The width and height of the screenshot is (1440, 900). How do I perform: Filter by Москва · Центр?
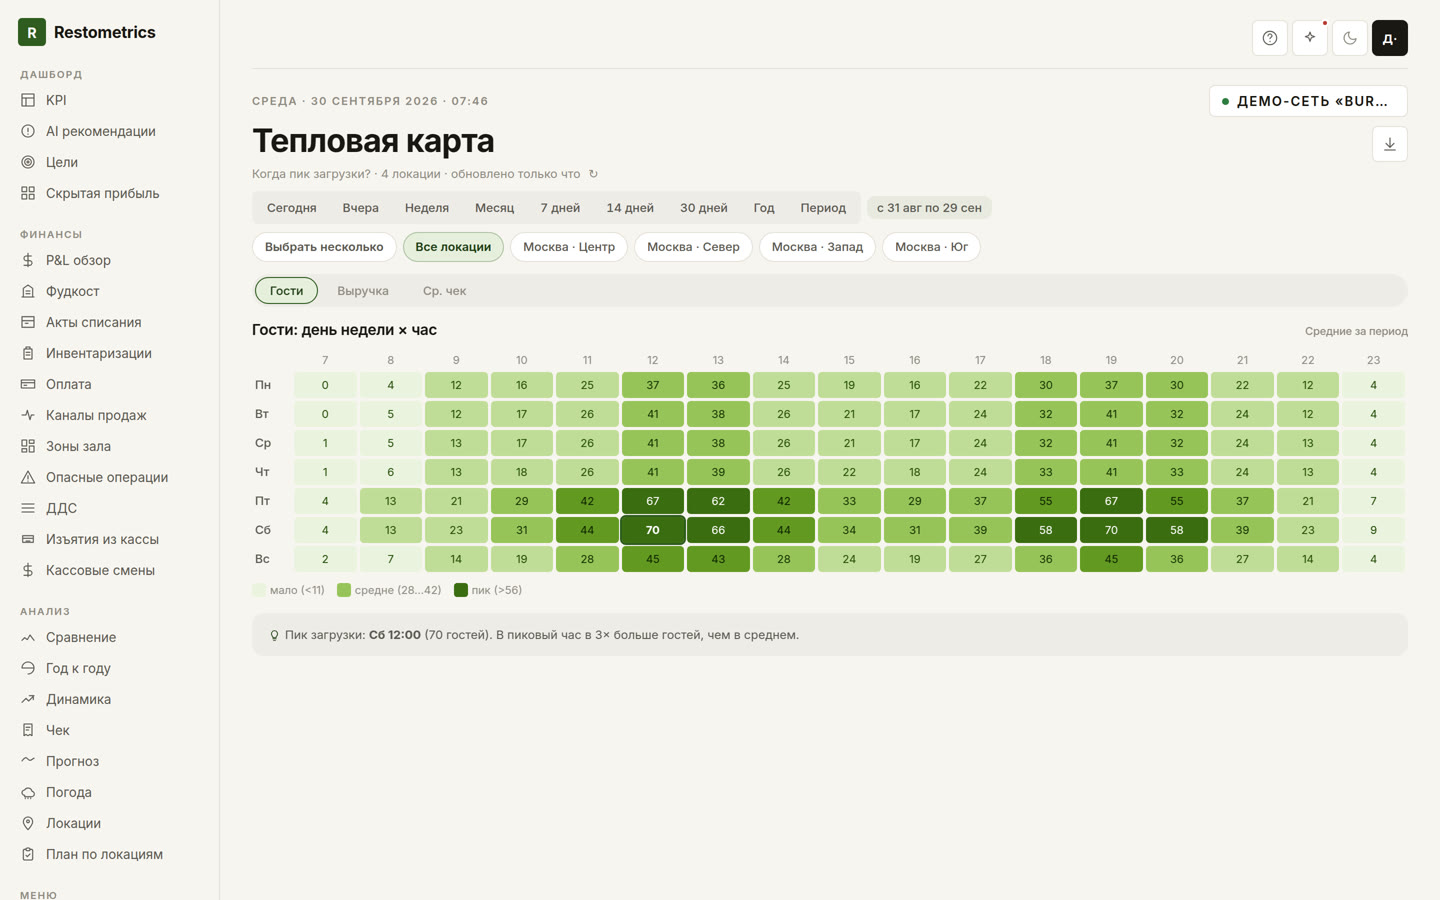569,247
